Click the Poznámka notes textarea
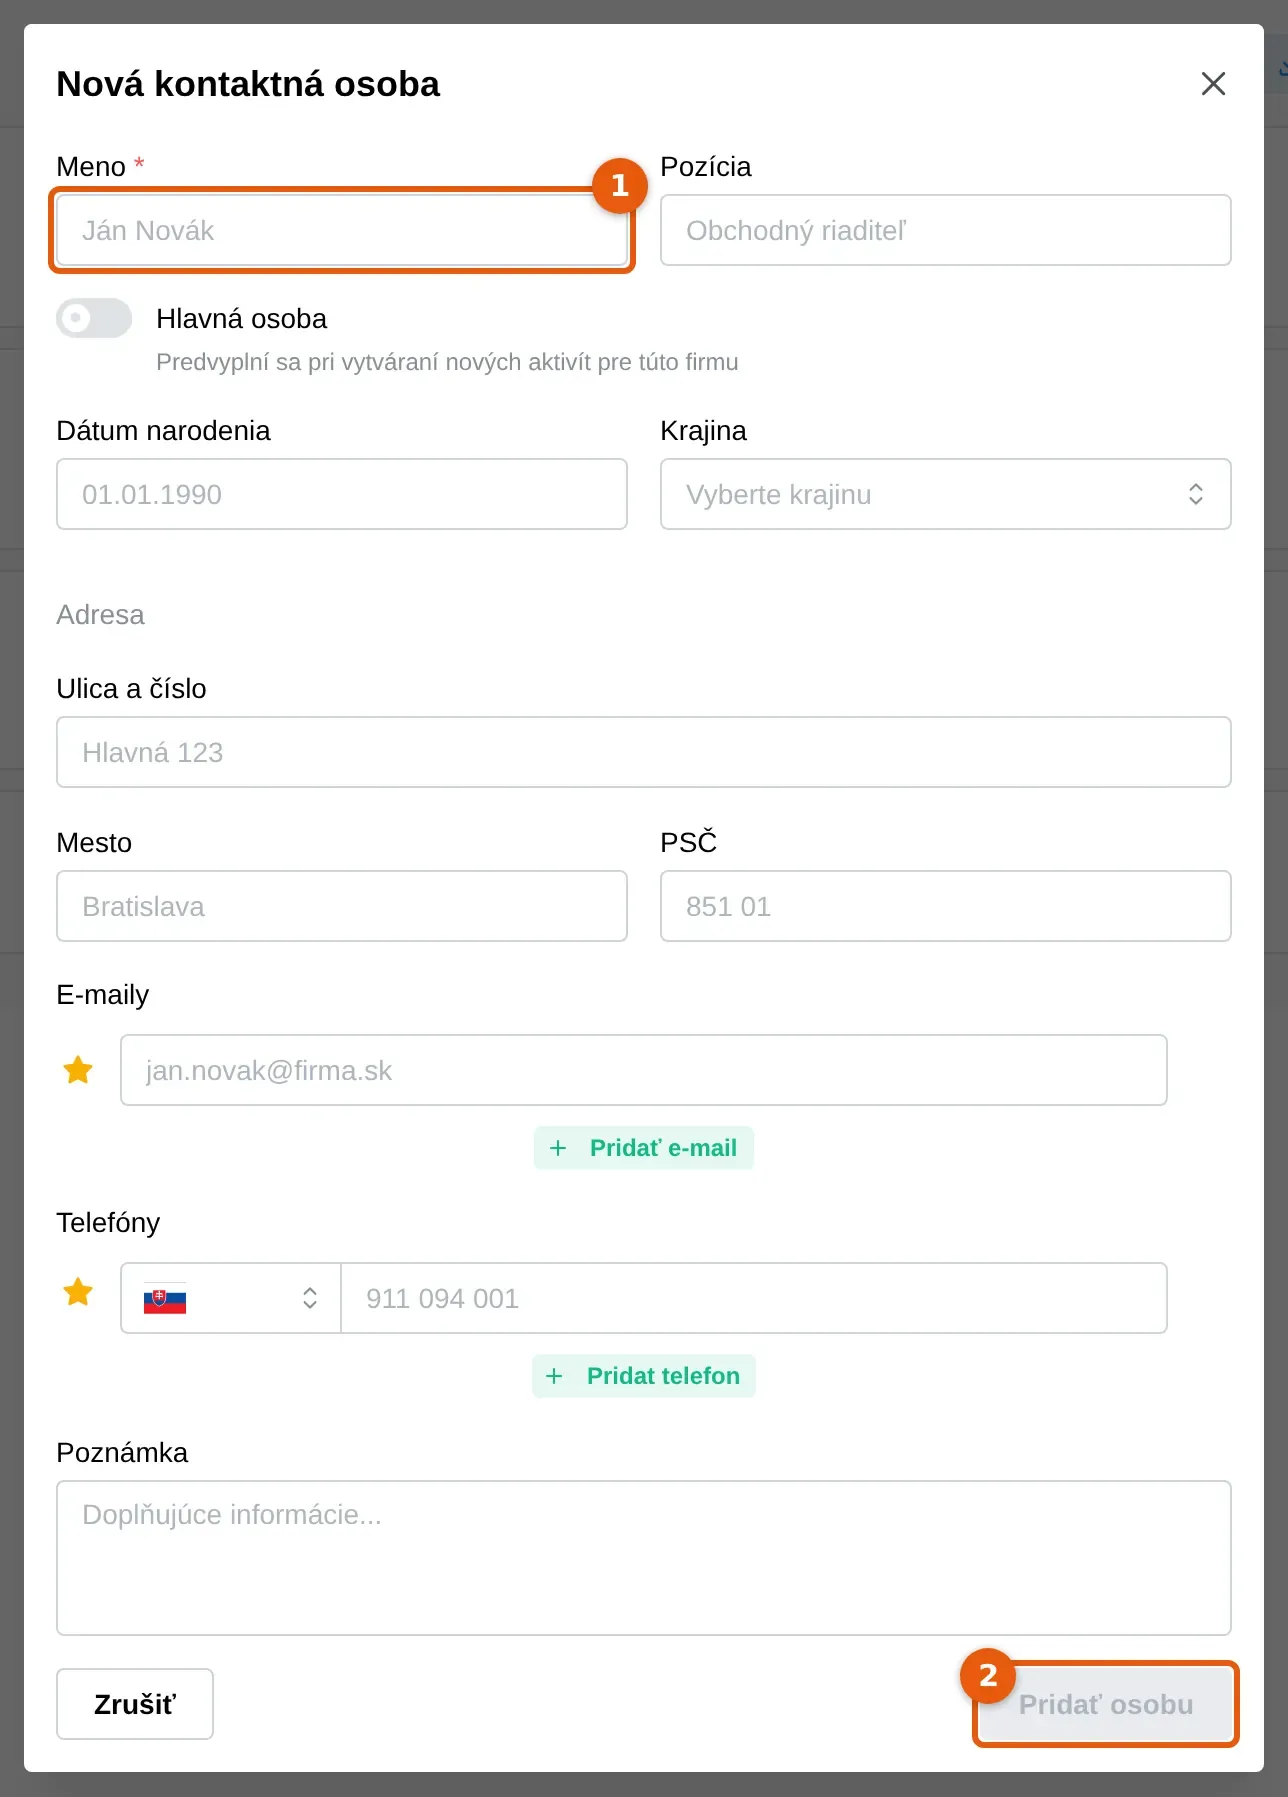Image resolution: width=1288 pixels, height=1797 pixels. tap(644, 1558)
